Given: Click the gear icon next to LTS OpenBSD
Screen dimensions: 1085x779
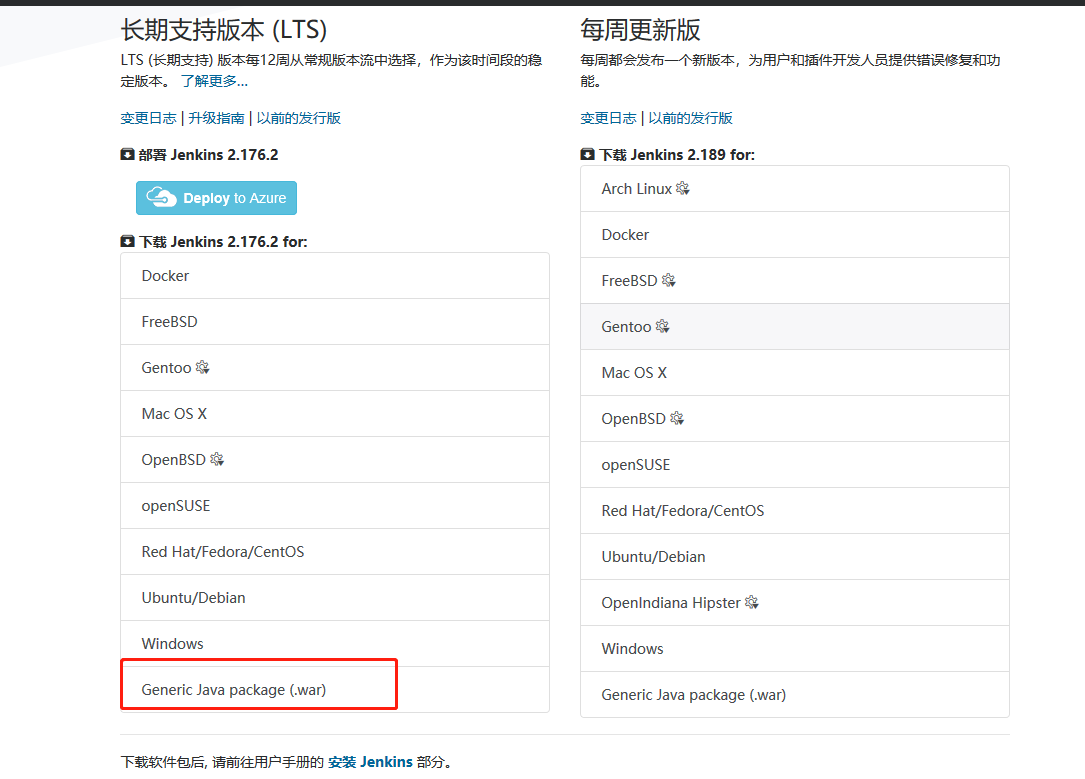Looking at the screenshot, I should (x=217, y=459).
